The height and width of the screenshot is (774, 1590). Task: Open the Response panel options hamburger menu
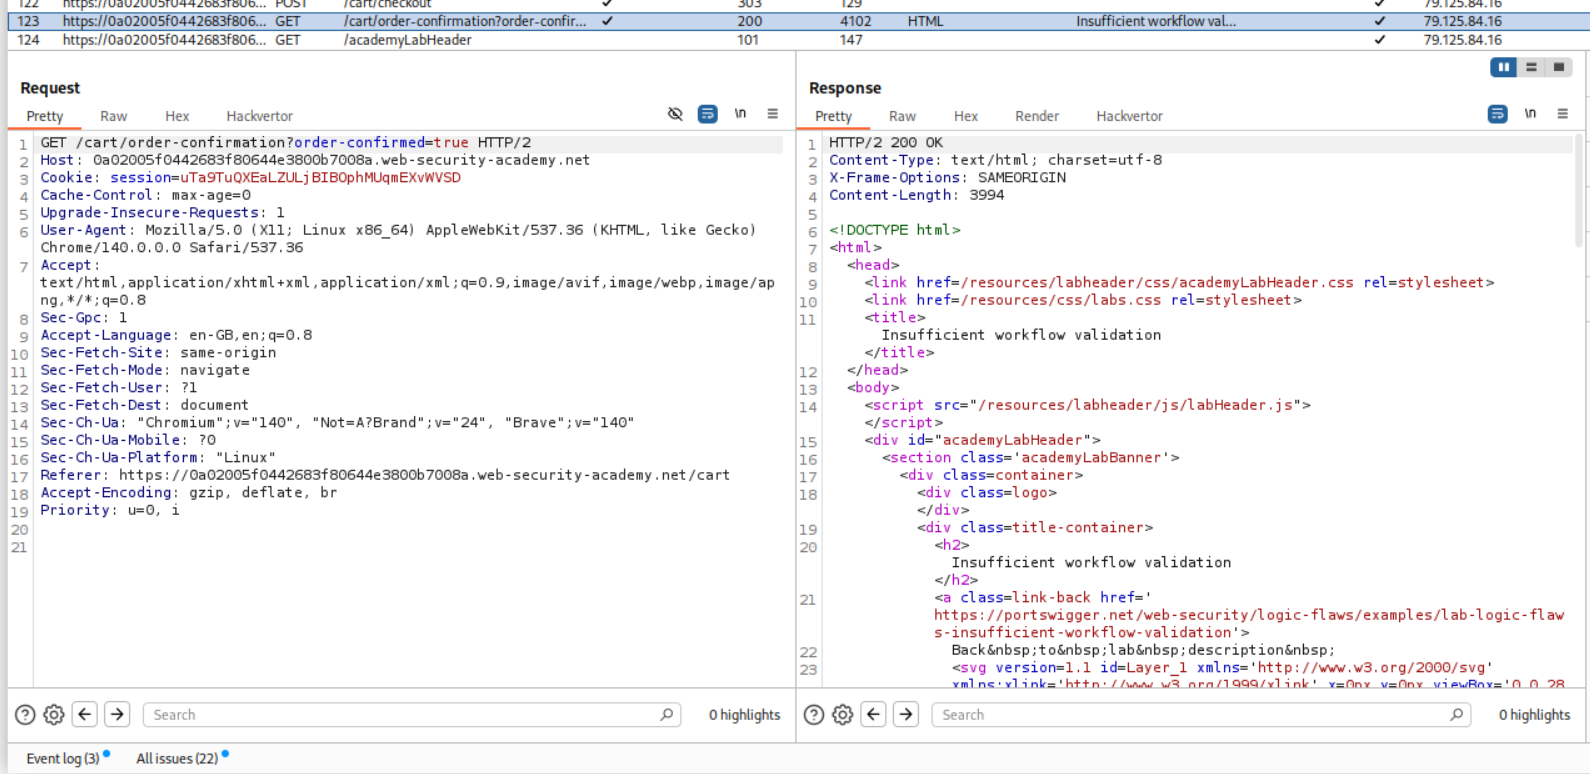click(x=1562, y=114)
